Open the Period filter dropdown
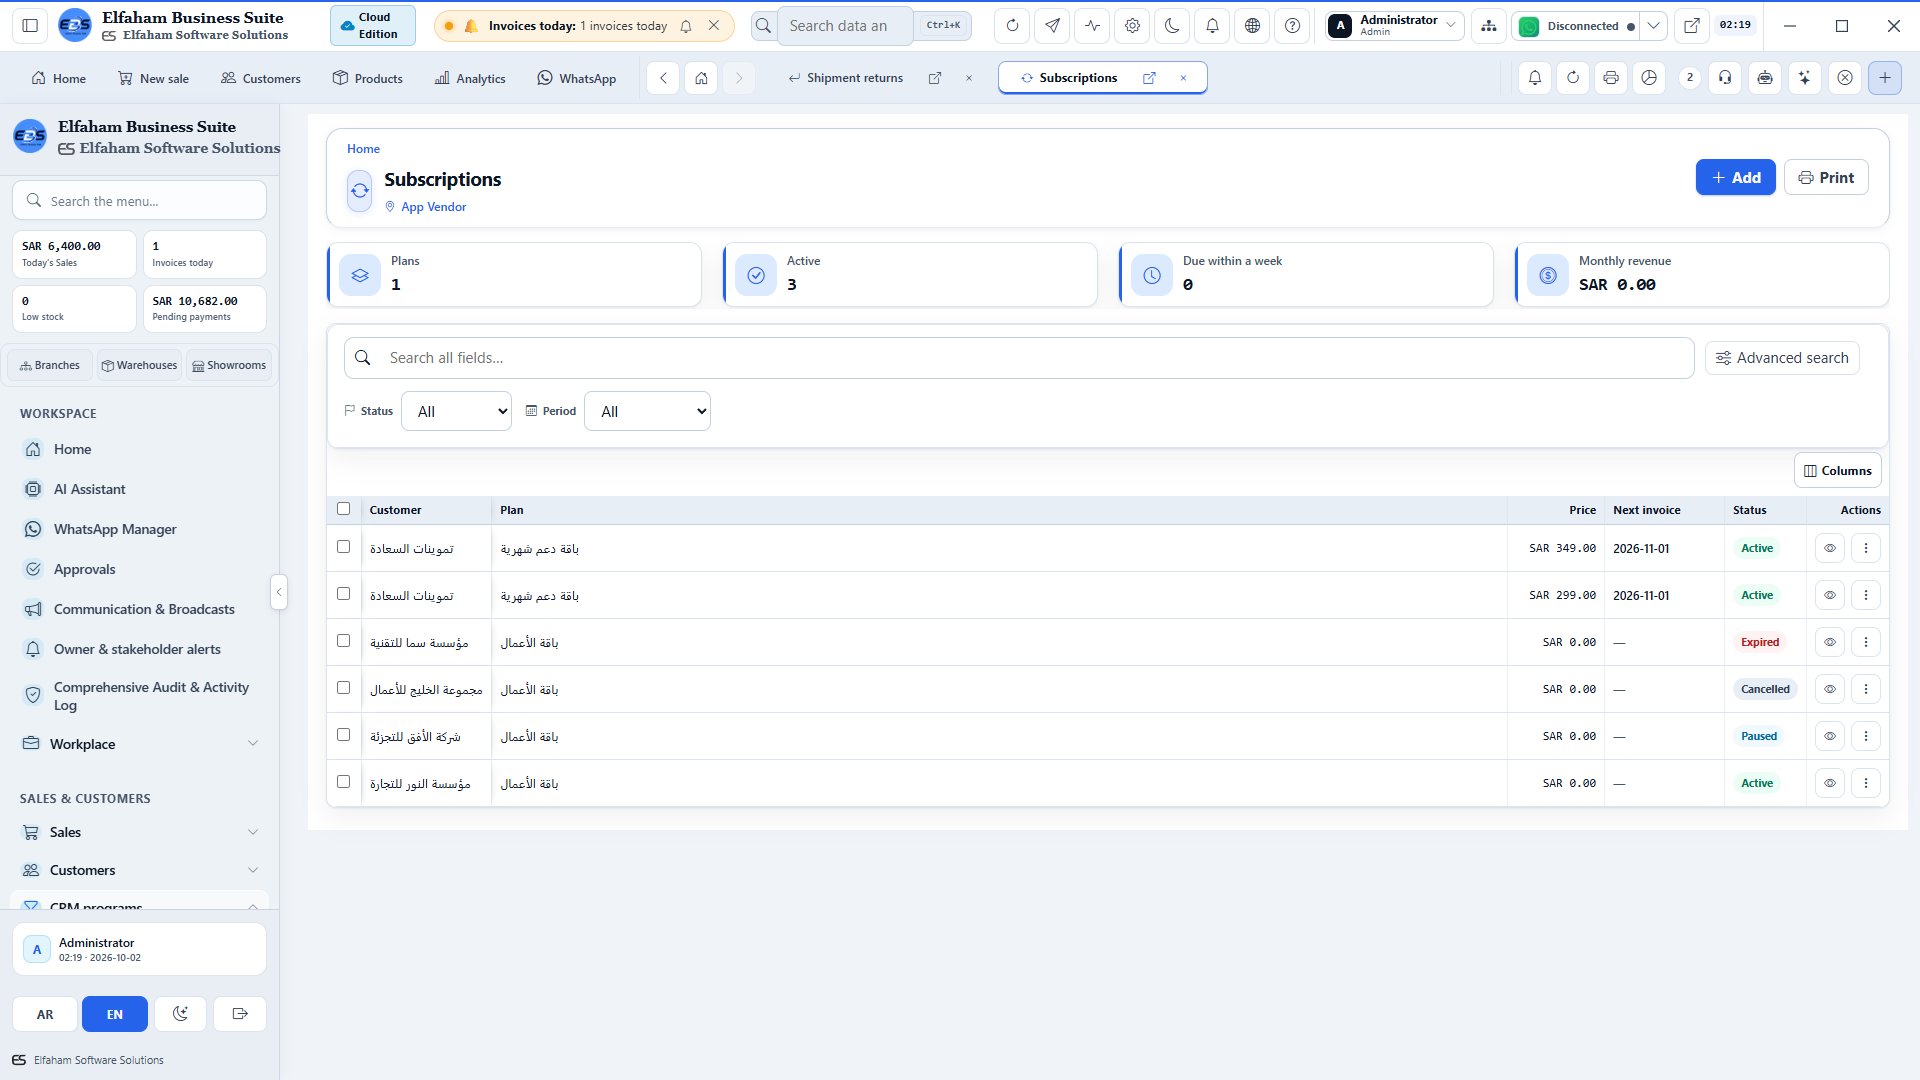The height and width of the screenshot is (1080, 1920). tap(647, 411)
